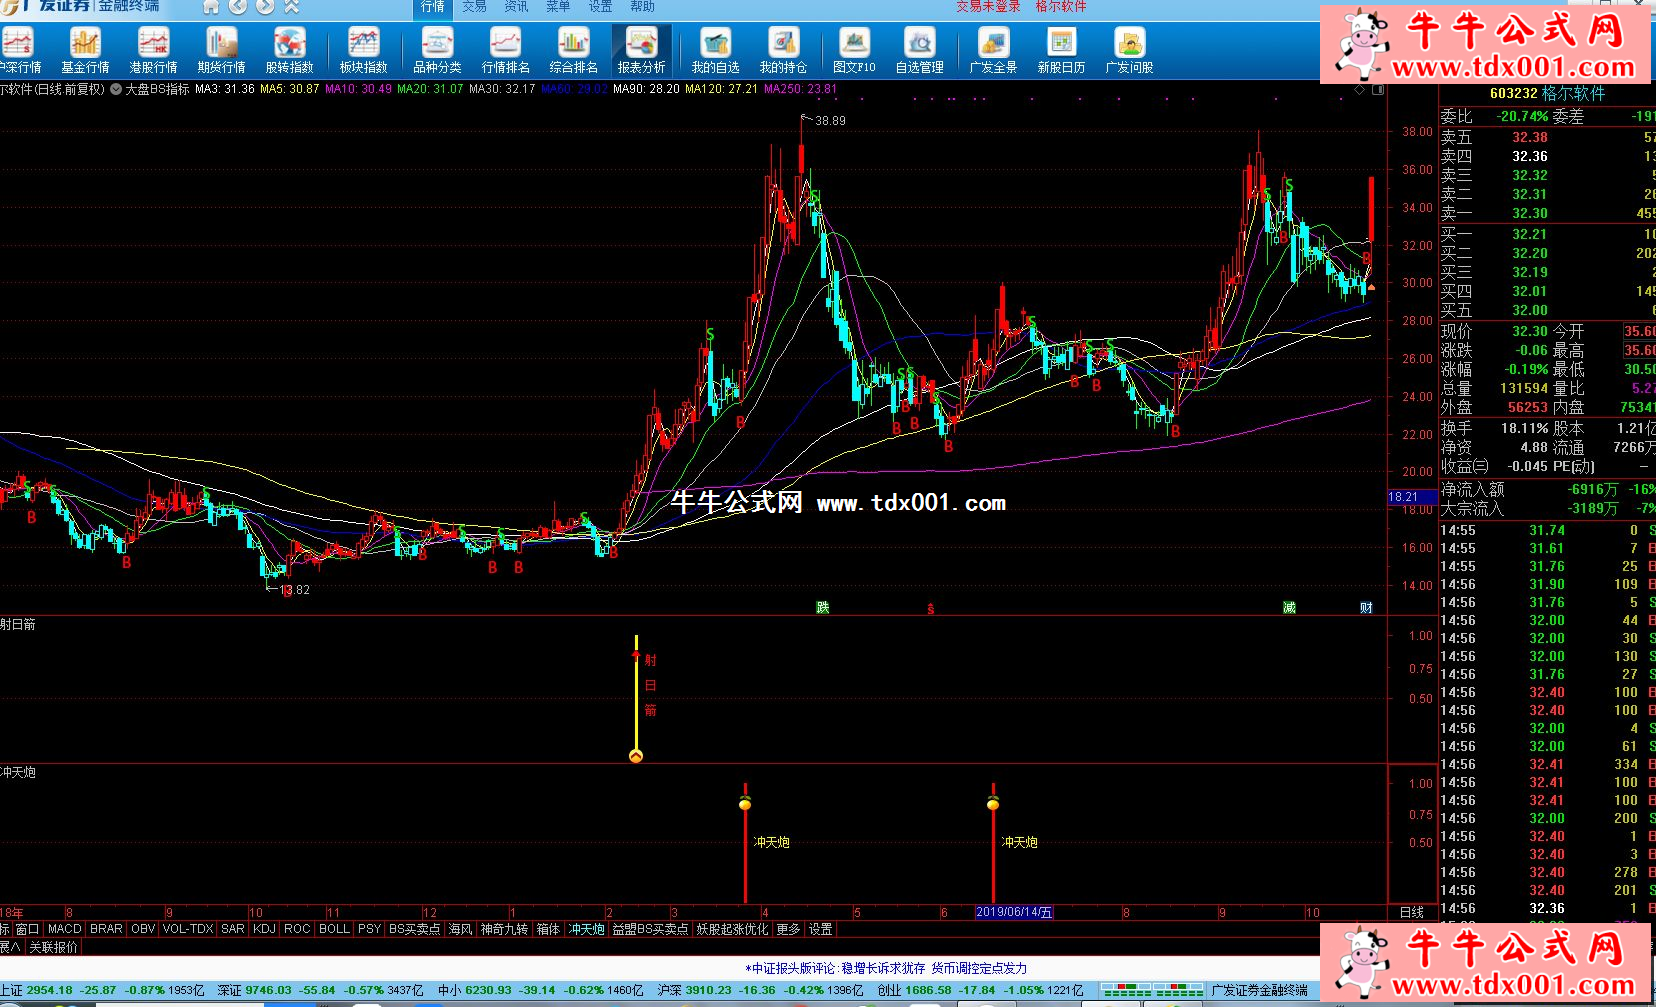Open the 资讯 menu
The image size is (1656, 1007).
click(516, 7)
